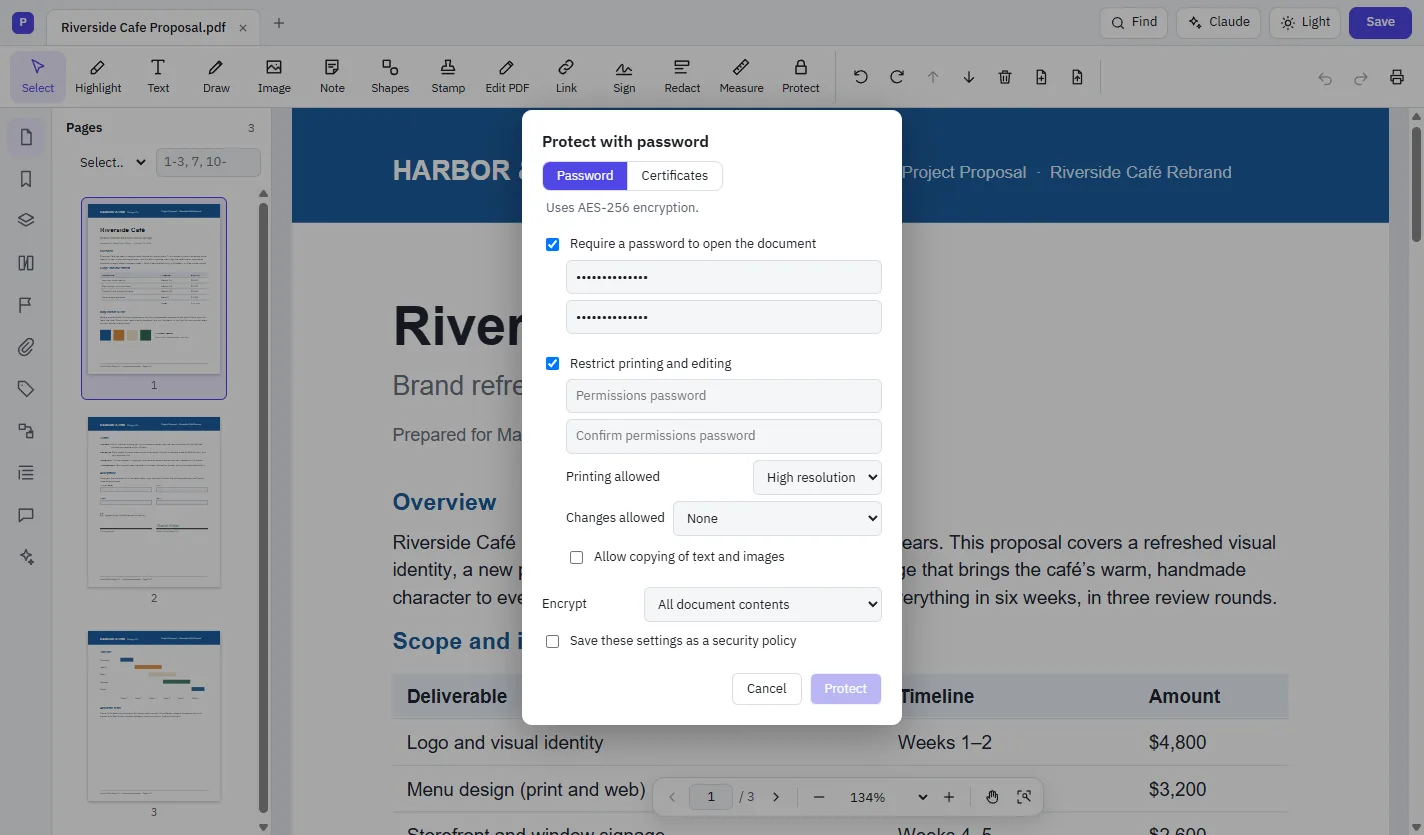The width and height of the screenshot is (1424, 835).
Task: Check Save these settings as a security policy
Action: pyautogui.click(x=552, y=641)
